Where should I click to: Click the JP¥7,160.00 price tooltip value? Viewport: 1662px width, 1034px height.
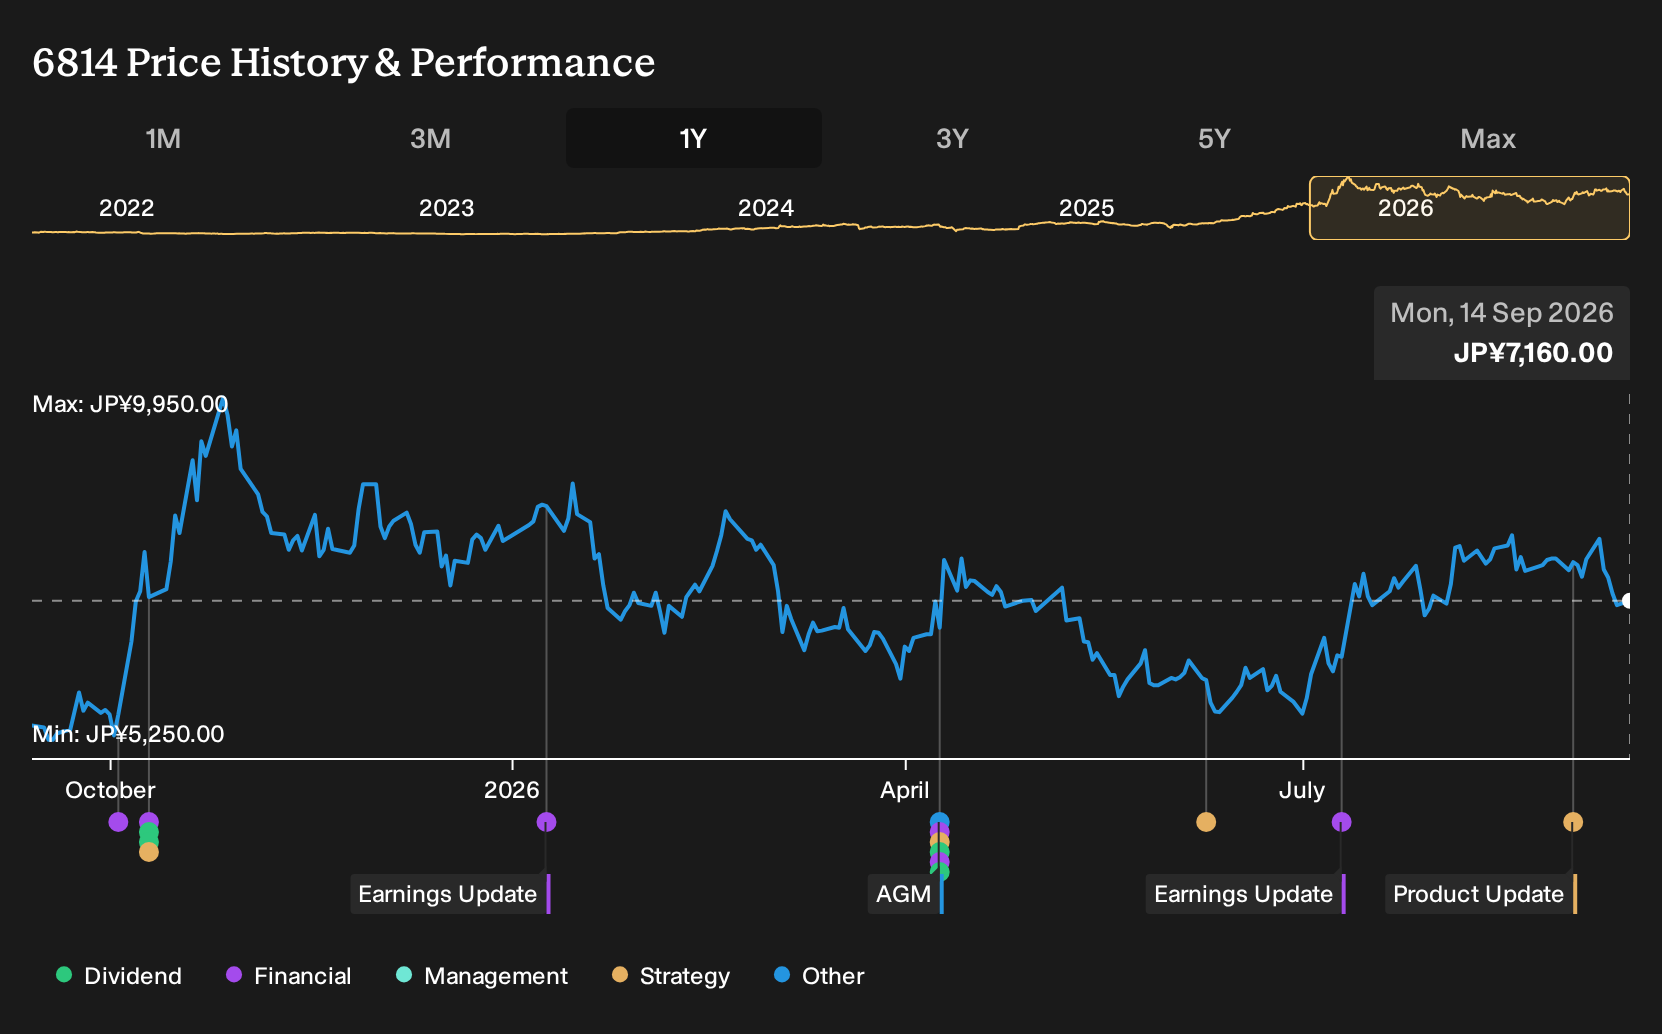click(x=1533, y=353)
